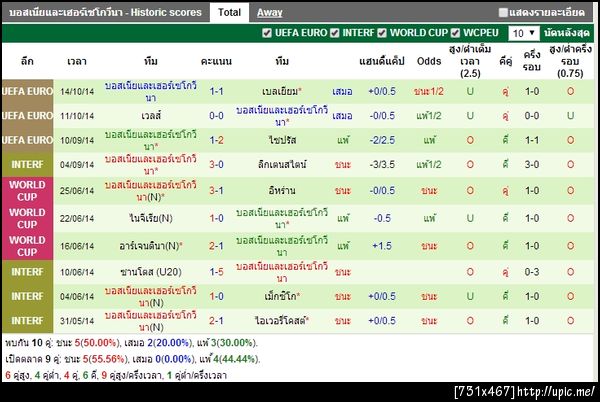Click score 3-1 of 25/06/14 match

pyautogui.click(x=216, y=190)
